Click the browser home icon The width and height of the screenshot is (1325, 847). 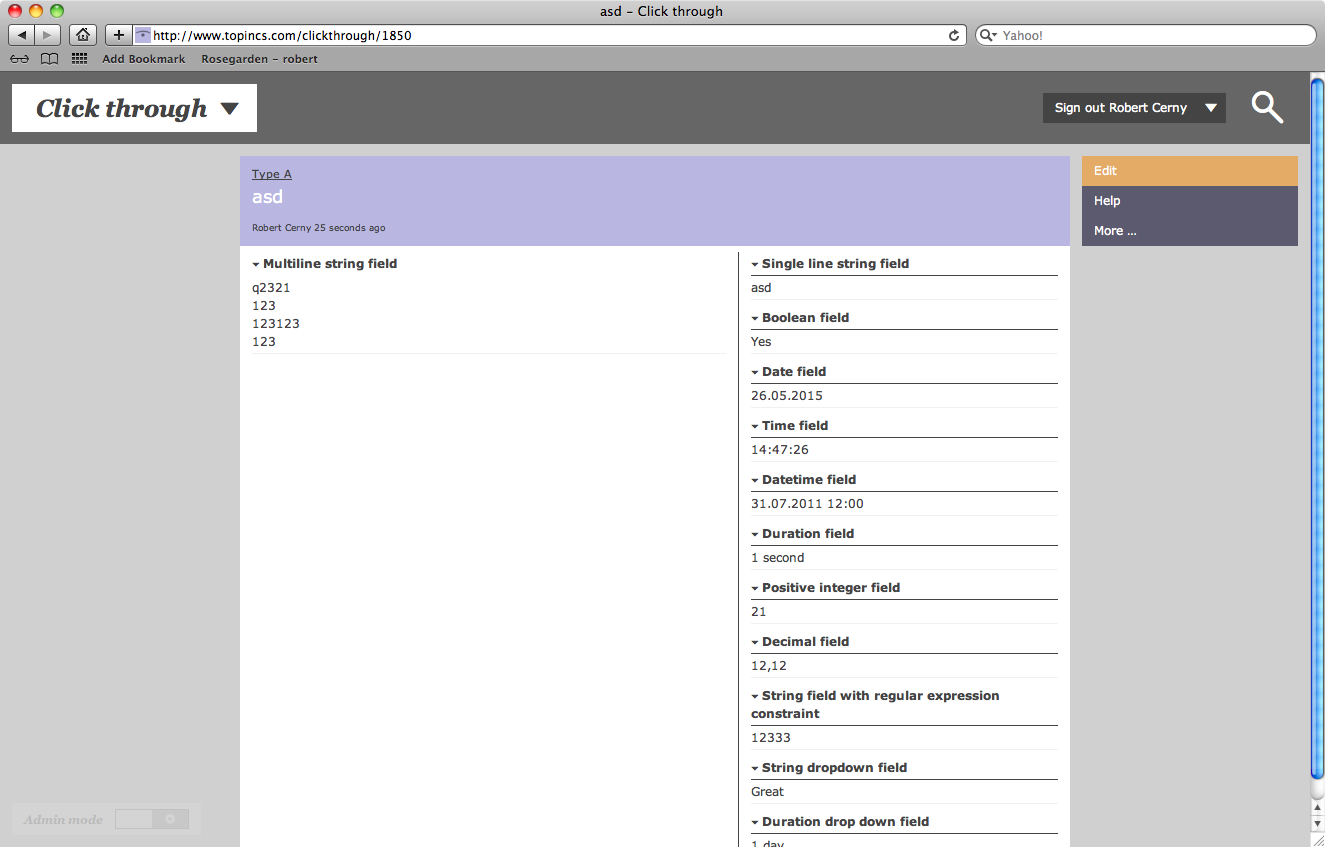(83, 35)
